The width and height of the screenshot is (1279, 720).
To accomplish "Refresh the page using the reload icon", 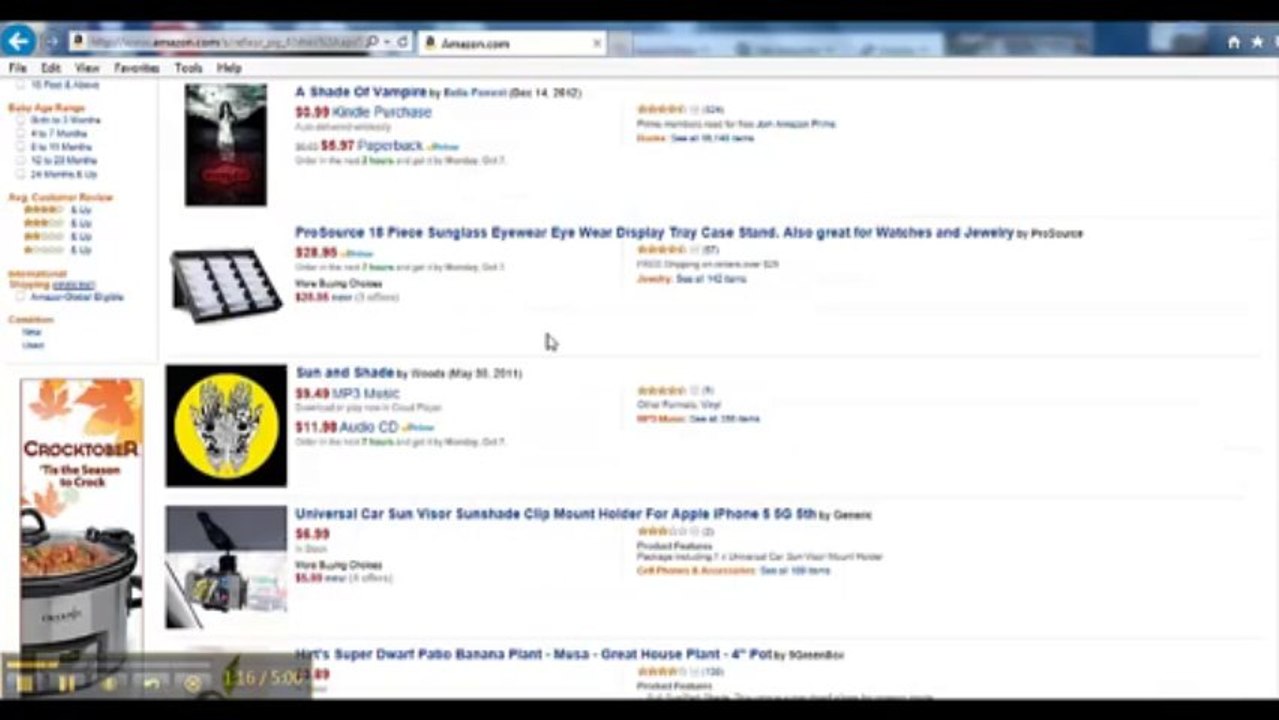I will pos(402,42).
